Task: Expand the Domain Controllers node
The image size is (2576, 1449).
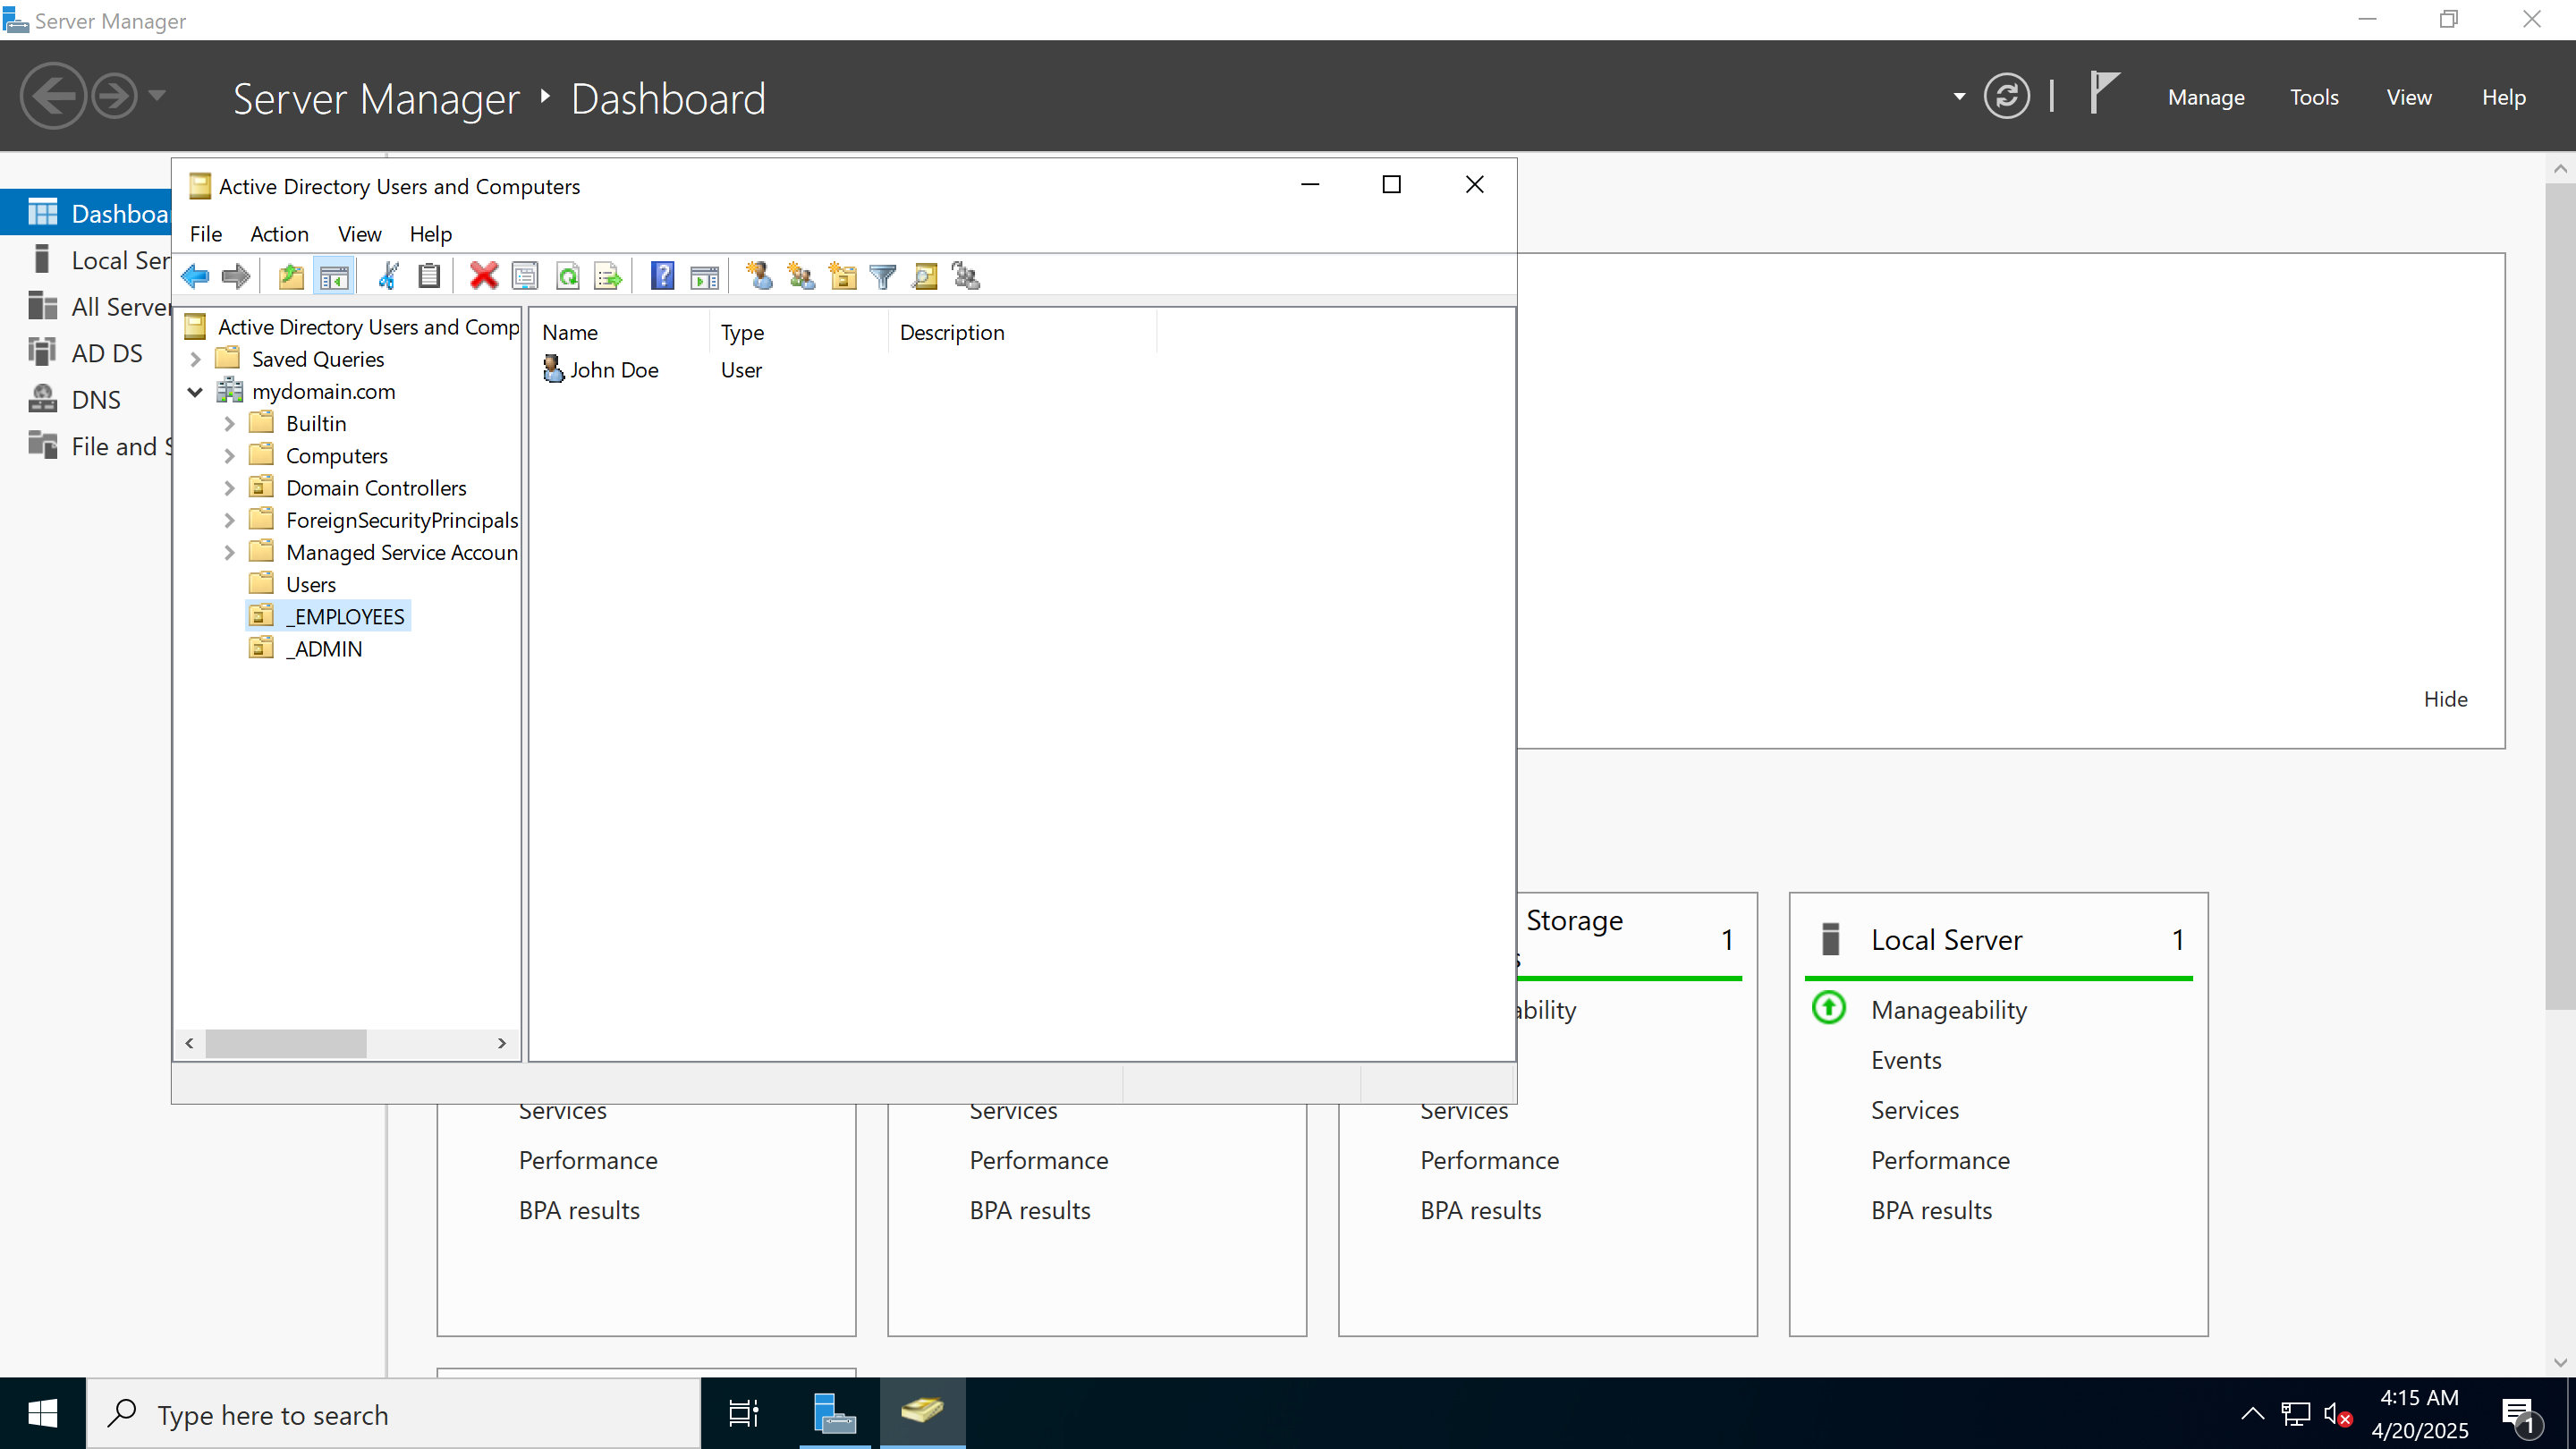Action: tap(229, 488)
